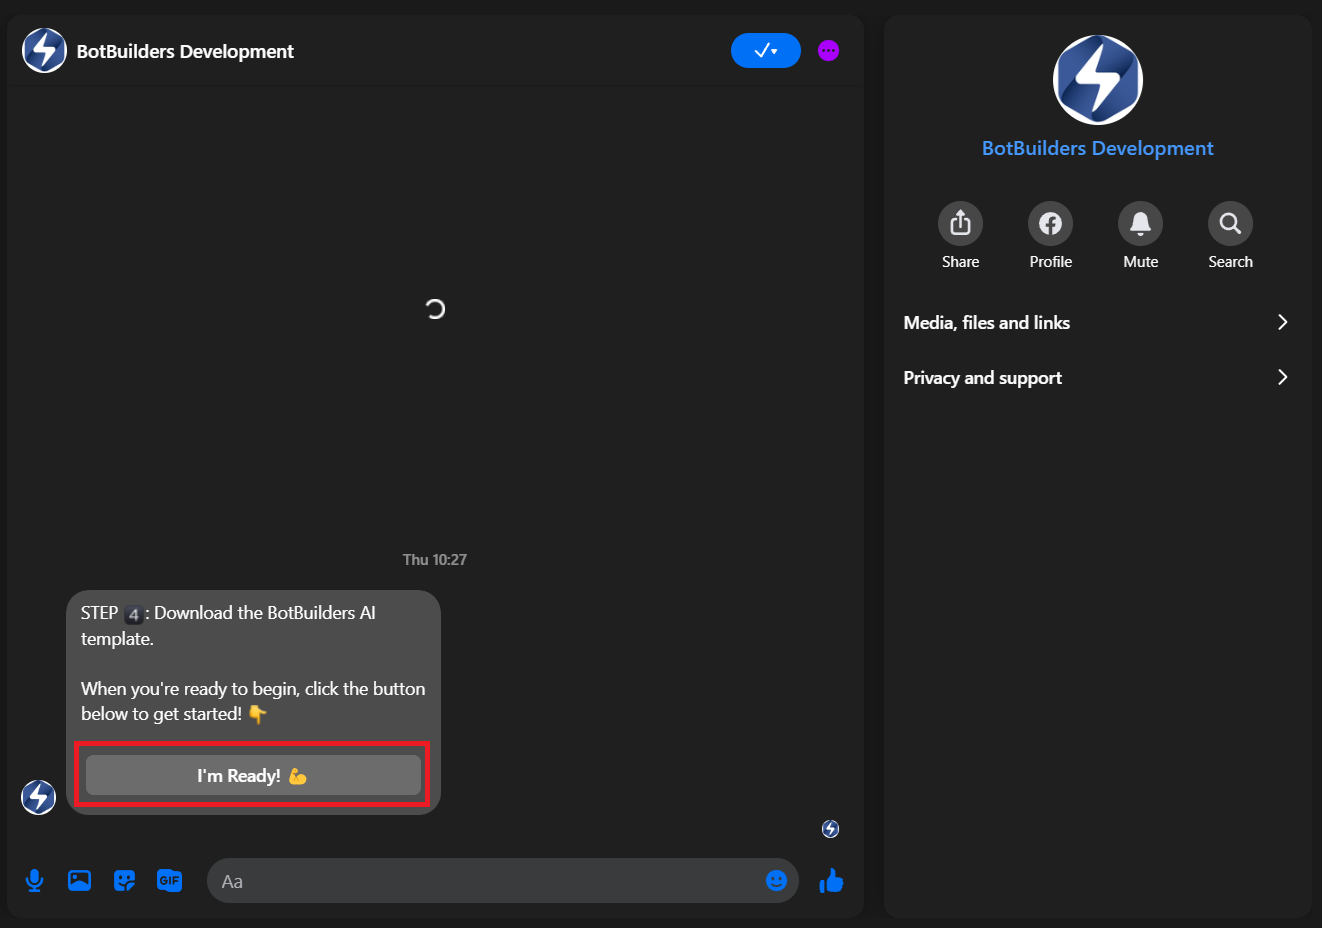Open the sticker picker icon
1322x928 pixels.
coord(125,881)
